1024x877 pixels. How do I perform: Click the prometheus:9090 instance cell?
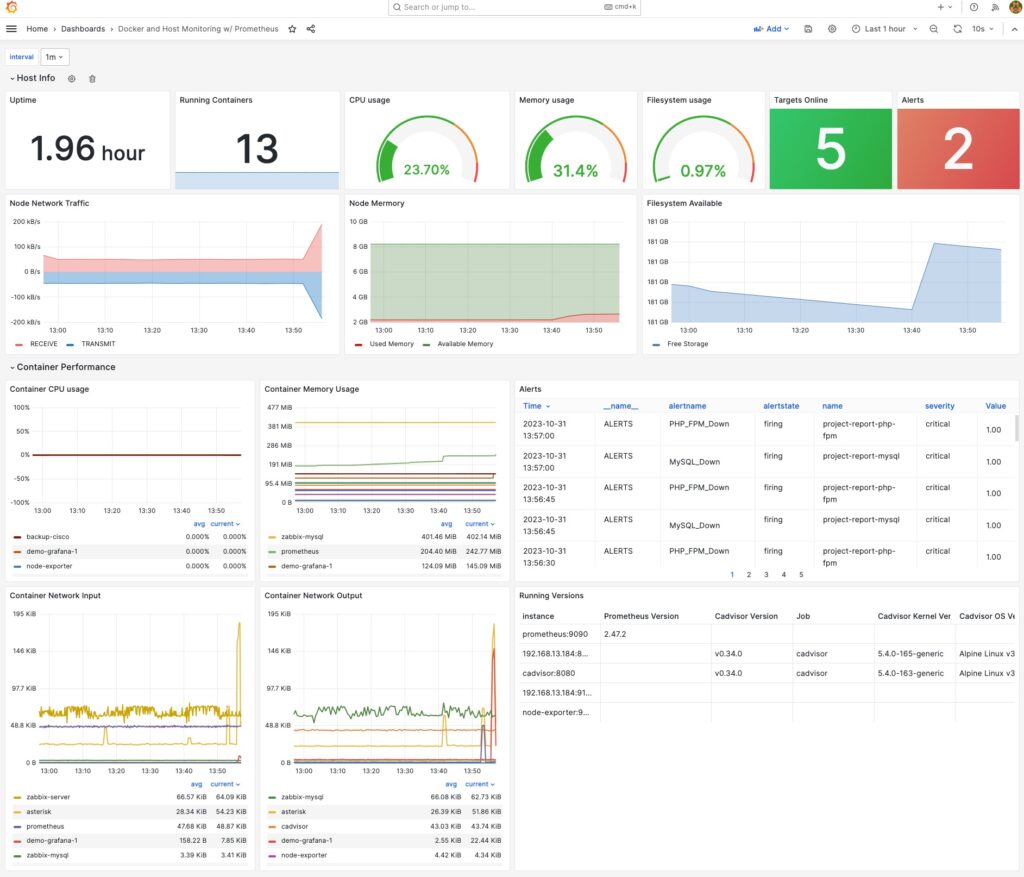(x=554, y=633)
